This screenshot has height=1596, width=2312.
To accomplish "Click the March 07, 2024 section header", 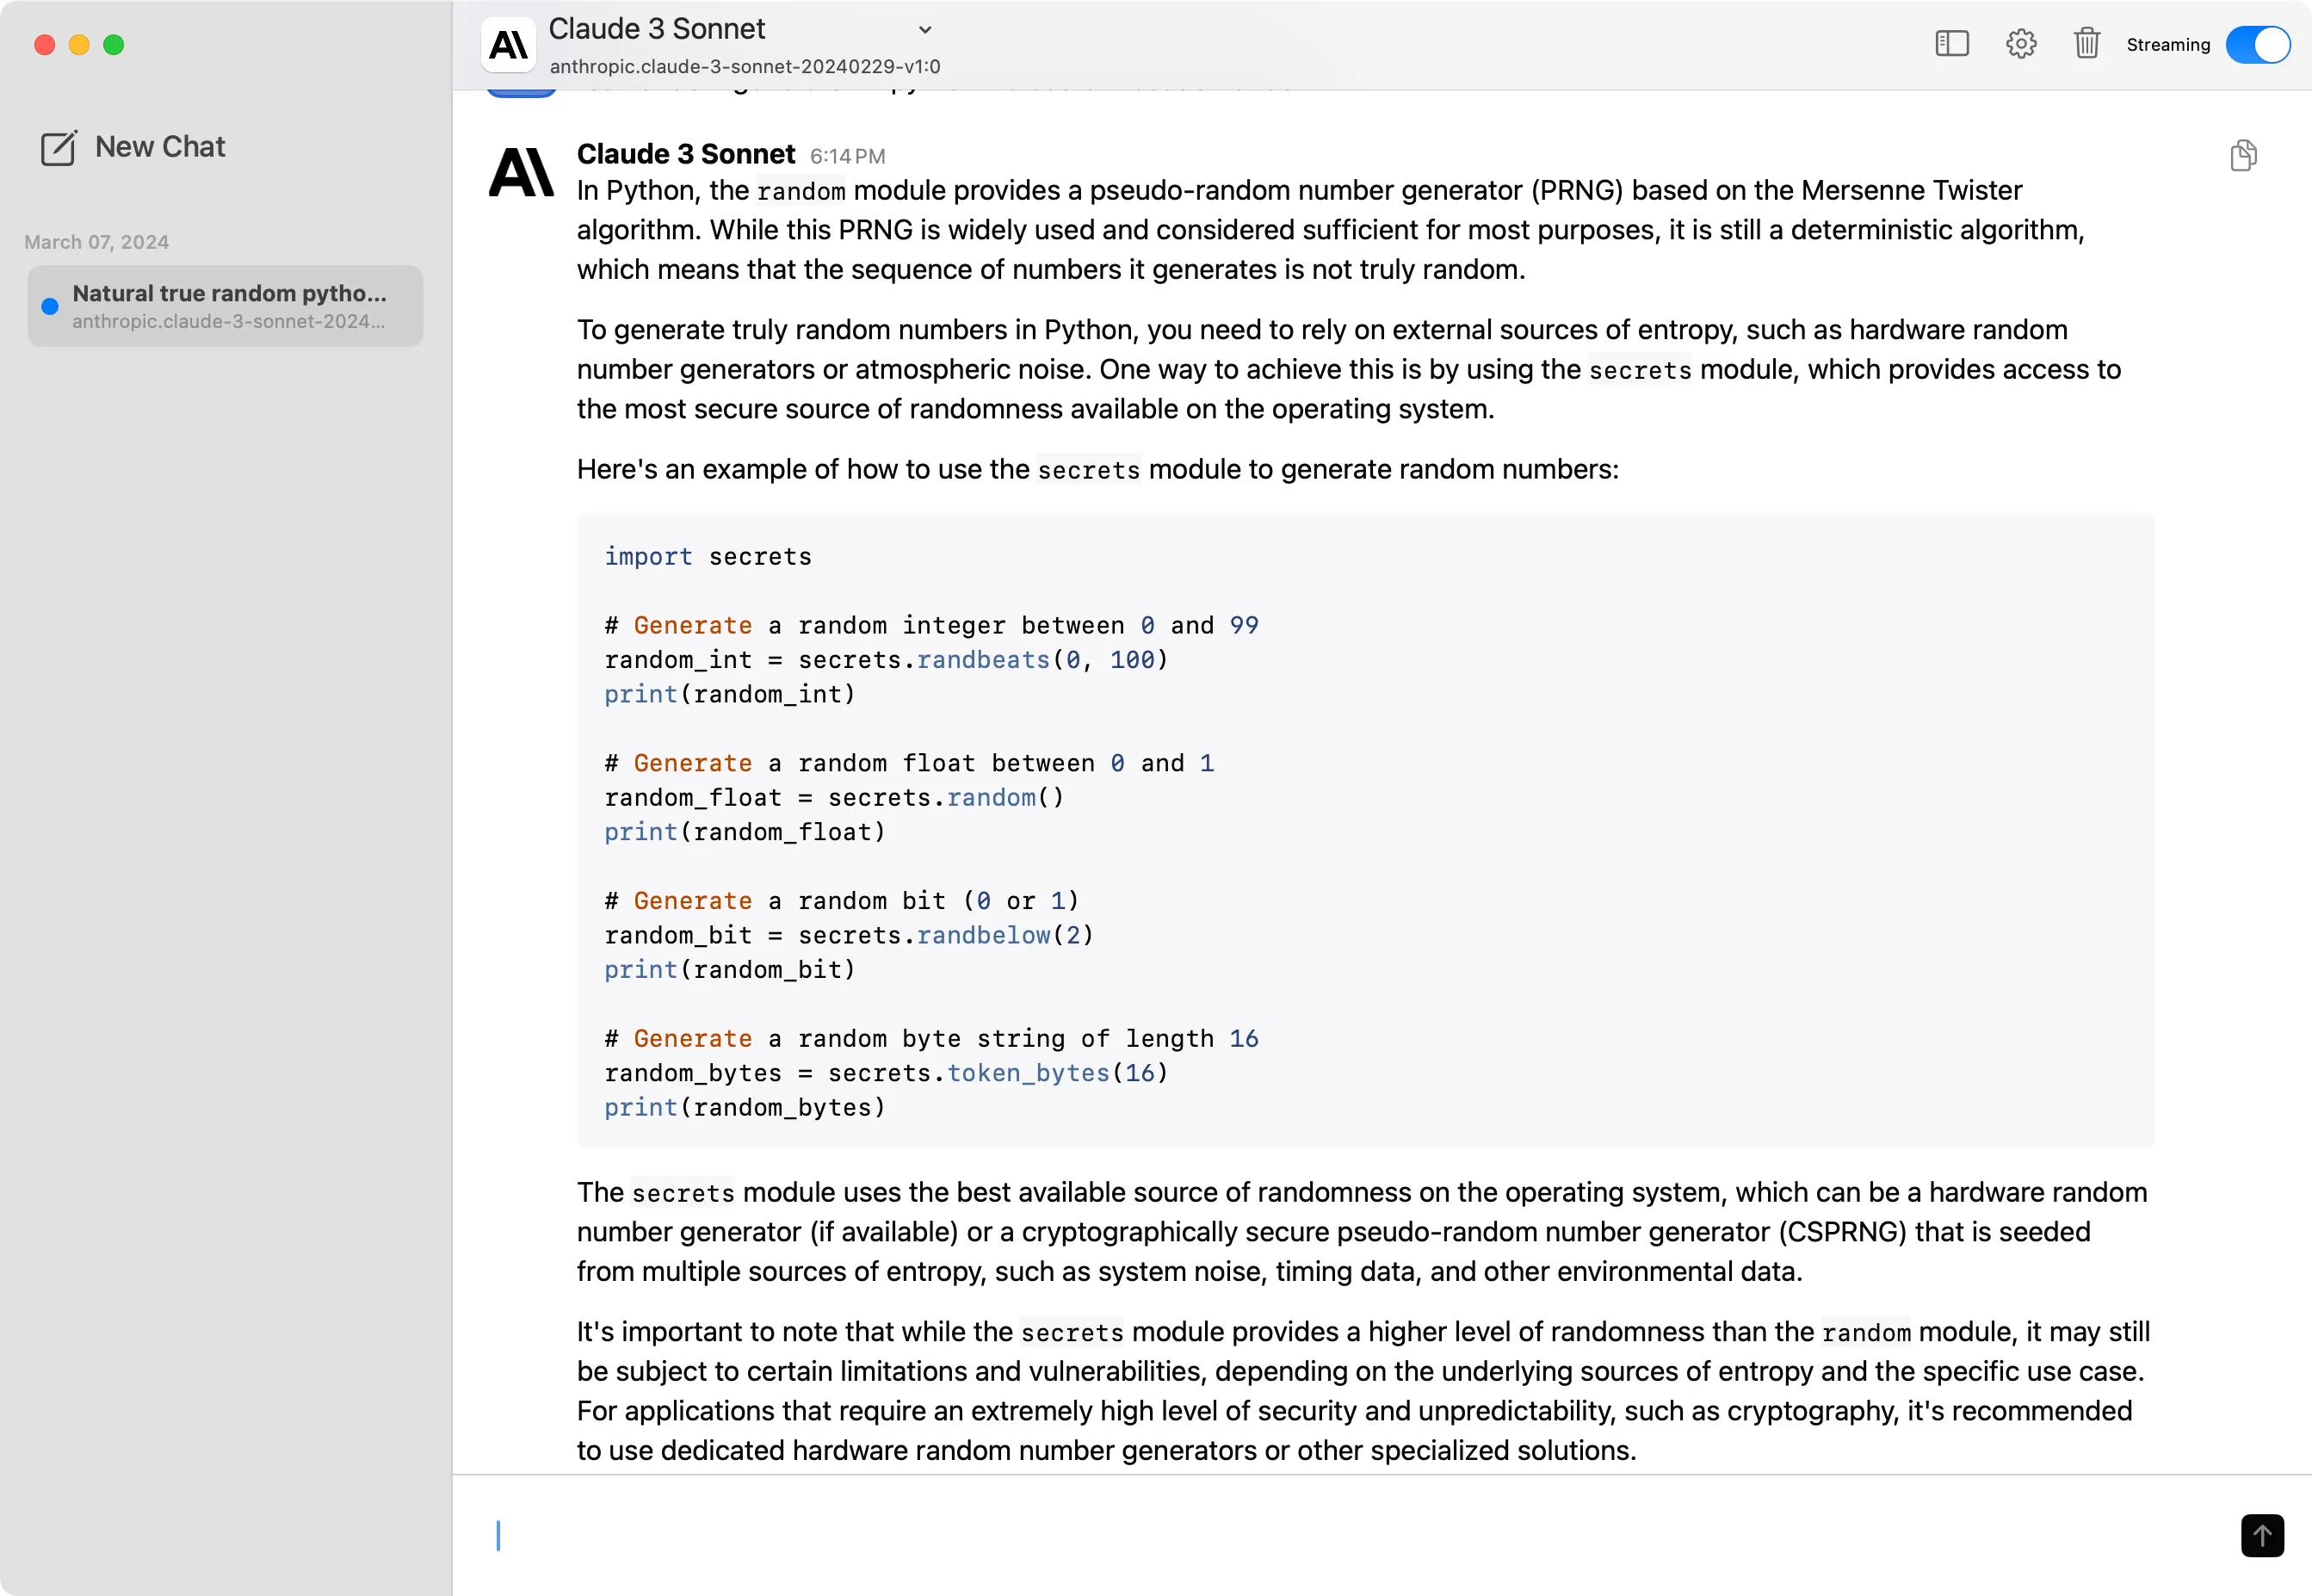I will tap(96, 241).
